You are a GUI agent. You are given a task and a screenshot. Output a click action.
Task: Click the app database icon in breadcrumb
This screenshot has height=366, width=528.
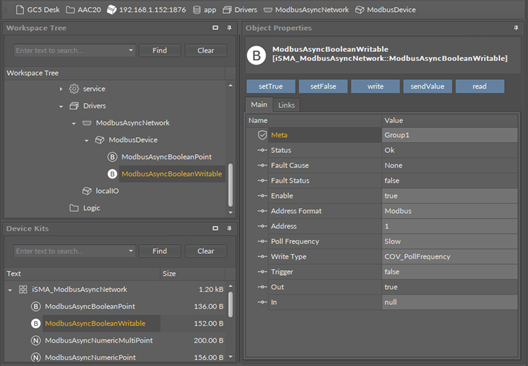tap(197, 10)
